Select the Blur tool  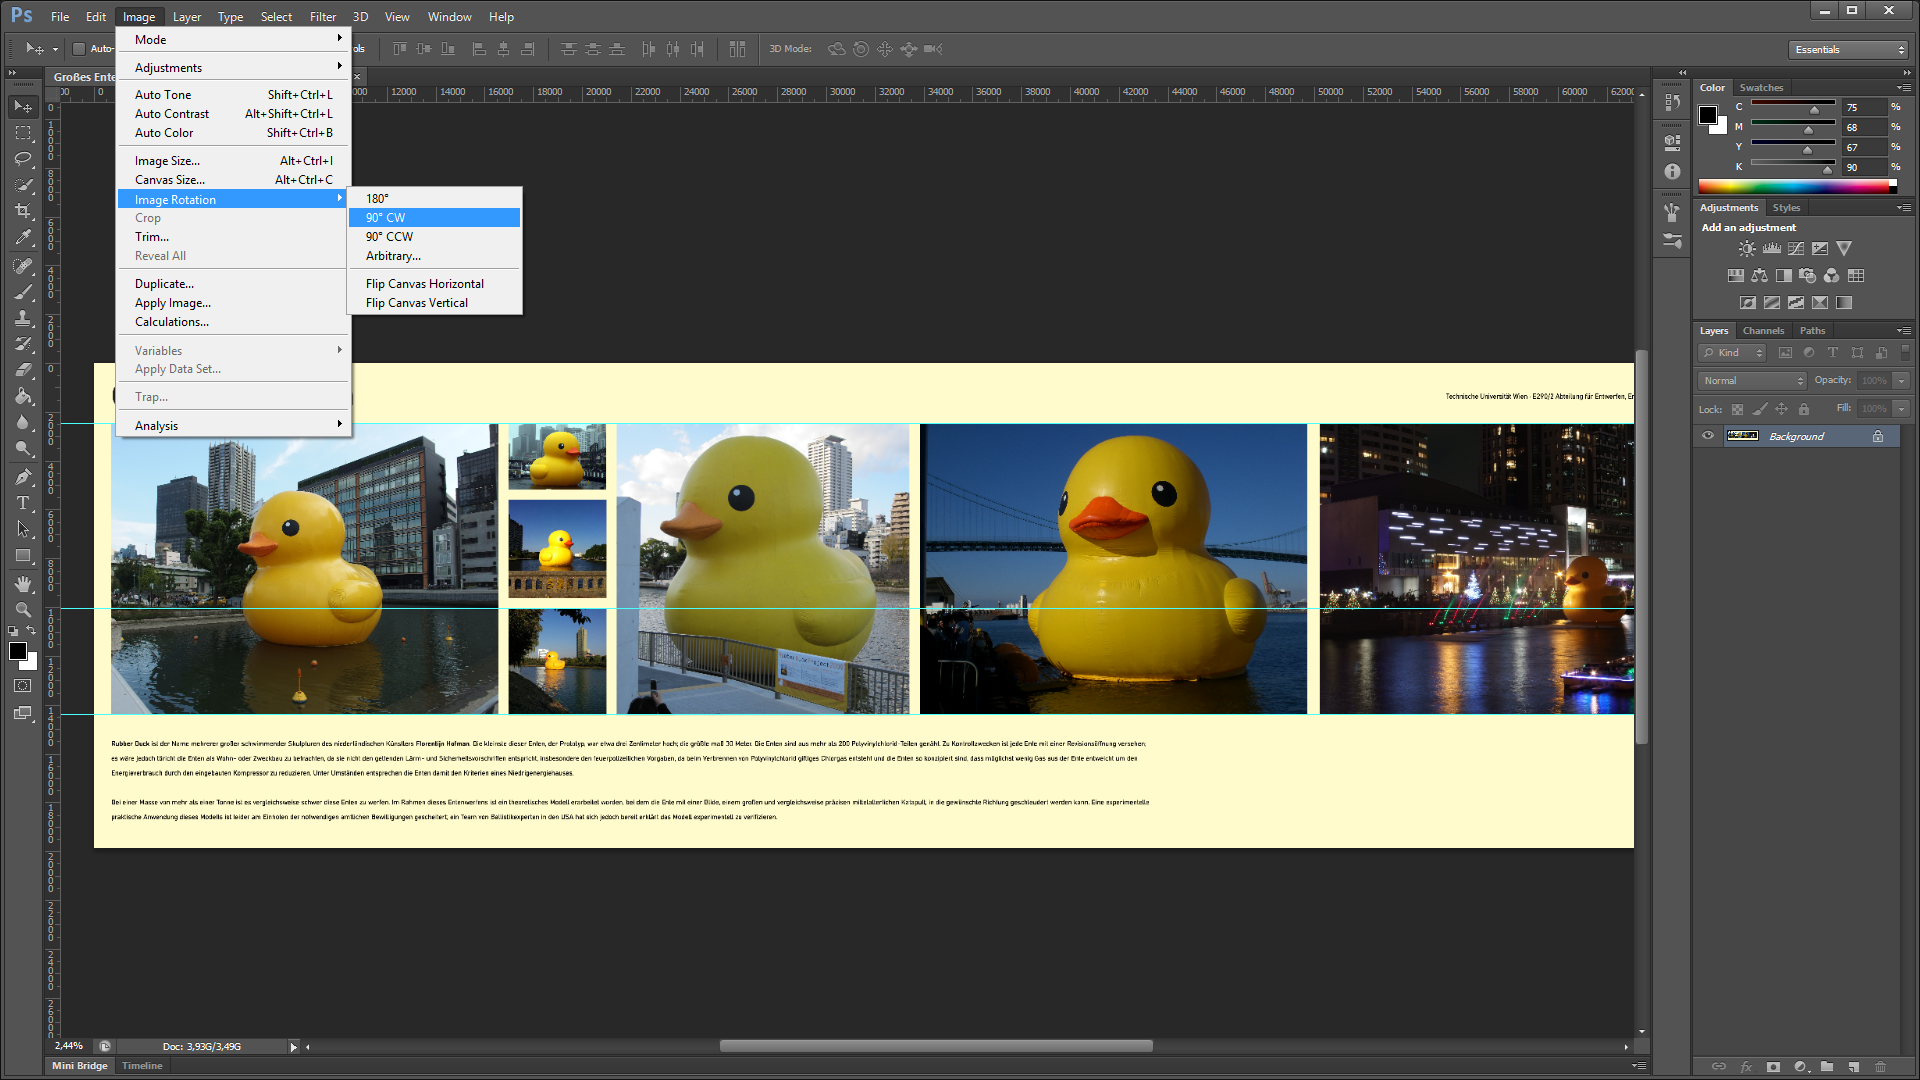pos(23,422)
